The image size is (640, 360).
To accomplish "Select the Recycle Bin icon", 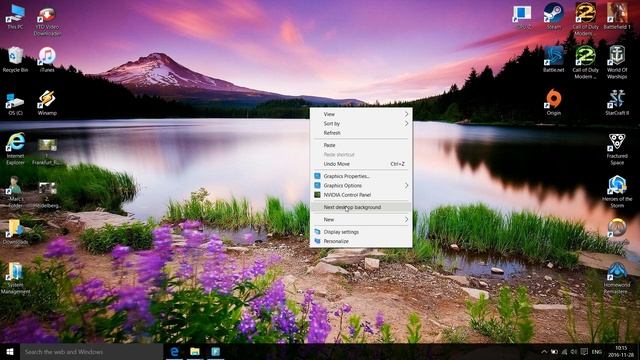I will click(x=15, y=60).
